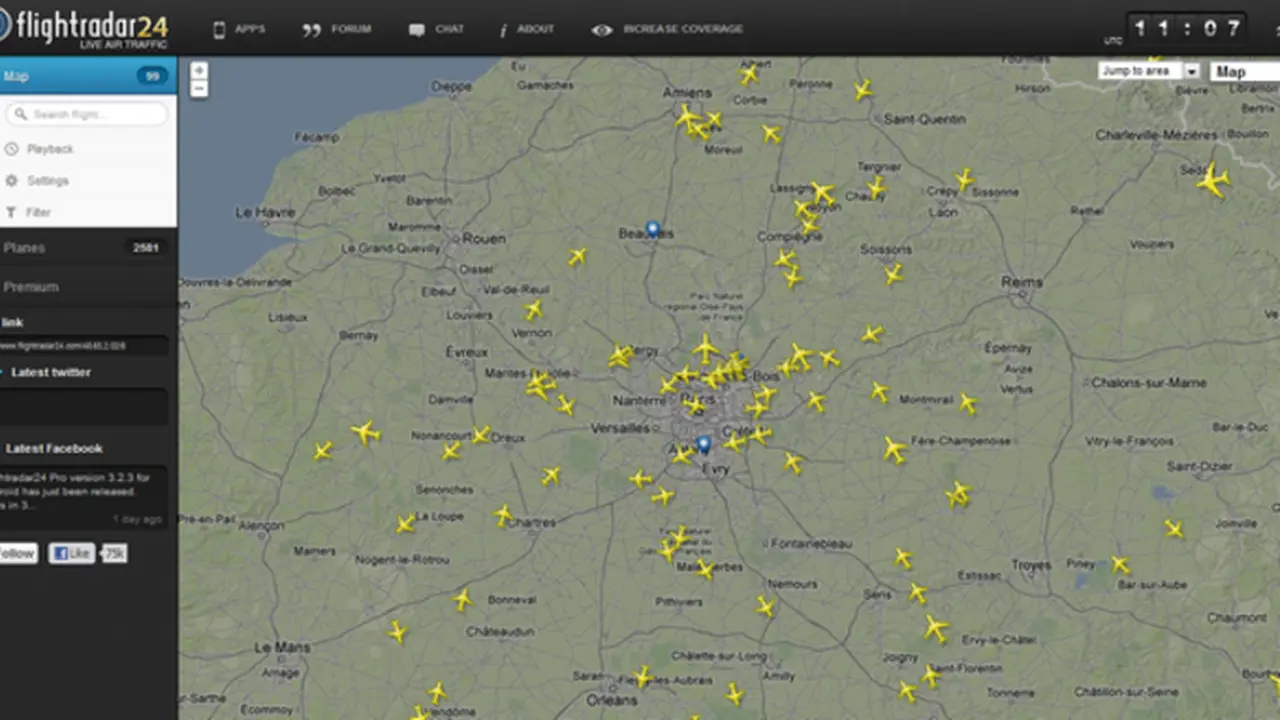
Task: Click the zoom out minus button
Action: (x=199, y=89)
